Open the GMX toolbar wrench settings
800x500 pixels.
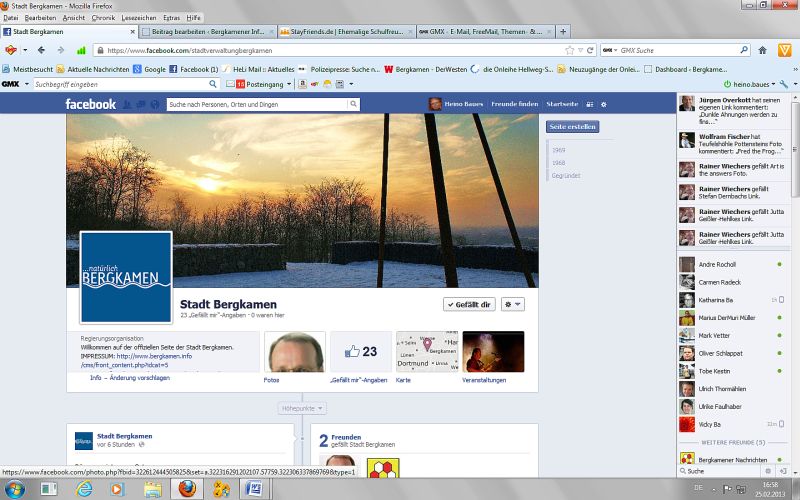tap(784, 84)
